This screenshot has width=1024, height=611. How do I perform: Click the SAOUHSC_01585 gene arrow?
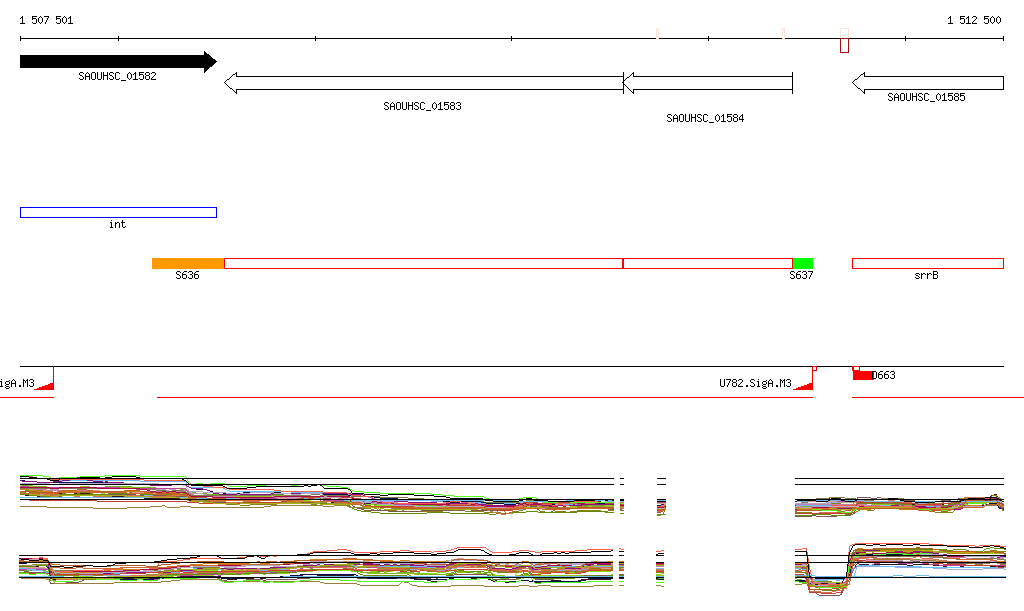tap(928, 83)
